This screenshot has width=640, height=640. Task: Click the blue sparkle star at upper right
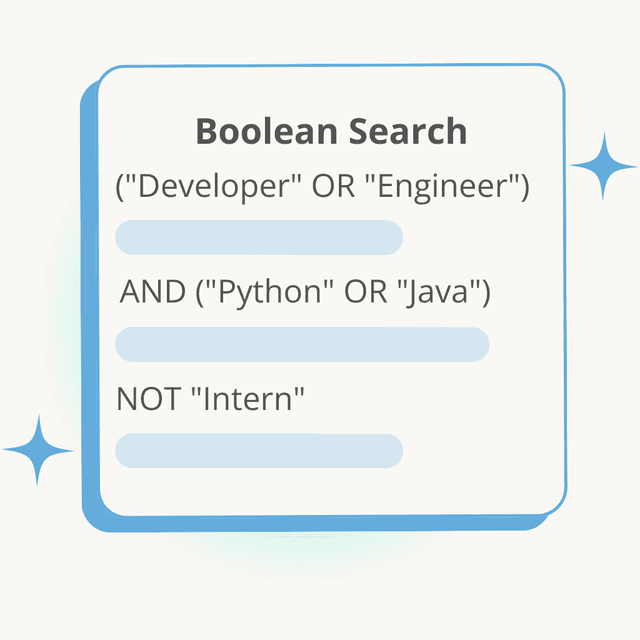pyautogui.click(x=603, y=166)
